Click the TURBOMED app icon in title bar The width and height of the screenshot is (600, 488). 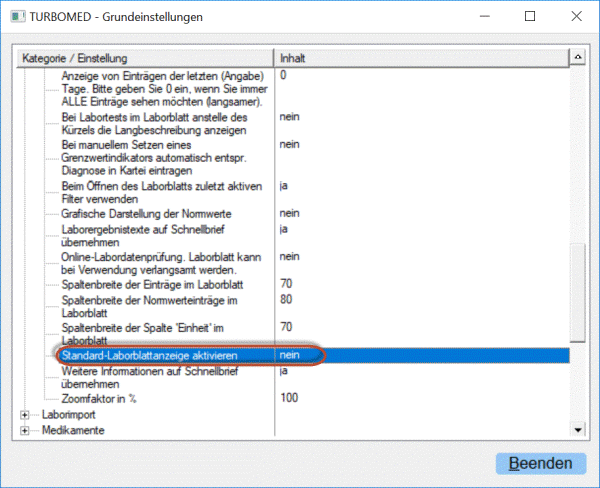pyautogui.click(x=17, y=17)
